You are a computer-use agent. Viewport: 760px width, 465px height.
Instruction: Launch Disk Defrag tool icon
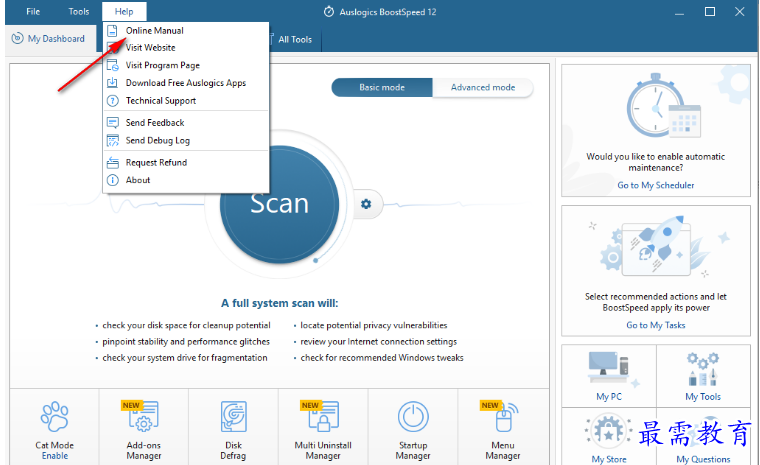234,417
